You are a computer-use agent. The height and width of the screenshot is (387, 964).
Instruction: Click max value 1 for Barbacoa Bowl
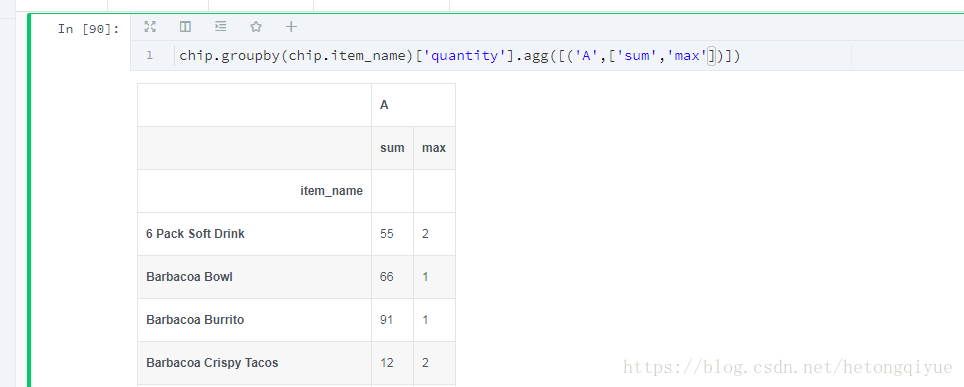pyautogui.click(x=425, y=277)
